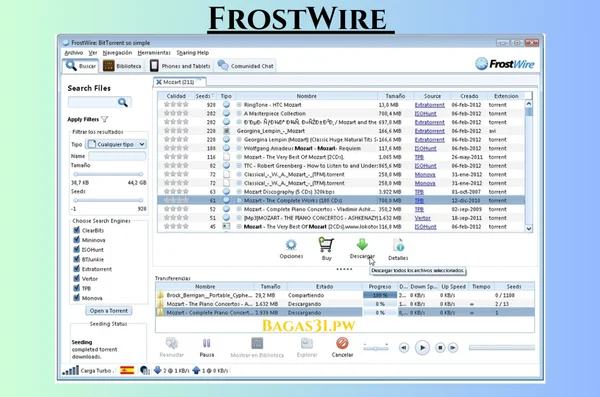Viewport: 600px width, 397px height.
Task: Click the Reanudar resume icon
Action: tap(171, 343)
